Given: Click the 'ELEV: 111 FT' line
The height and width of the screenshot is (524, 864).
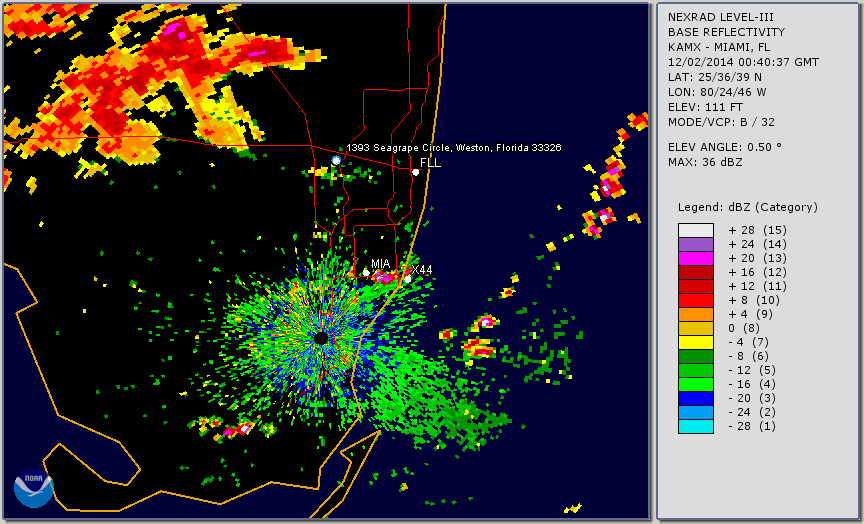Looking at the screenshot, I should [705, 107].
